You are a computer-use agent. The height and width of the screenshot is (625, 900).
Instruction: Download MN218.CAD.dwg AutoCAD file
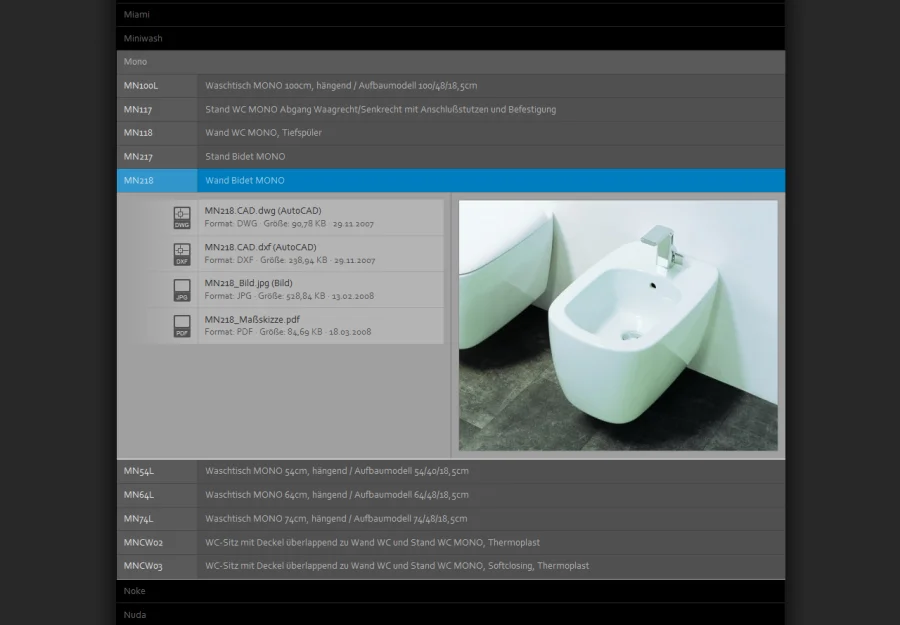[262, 211]
